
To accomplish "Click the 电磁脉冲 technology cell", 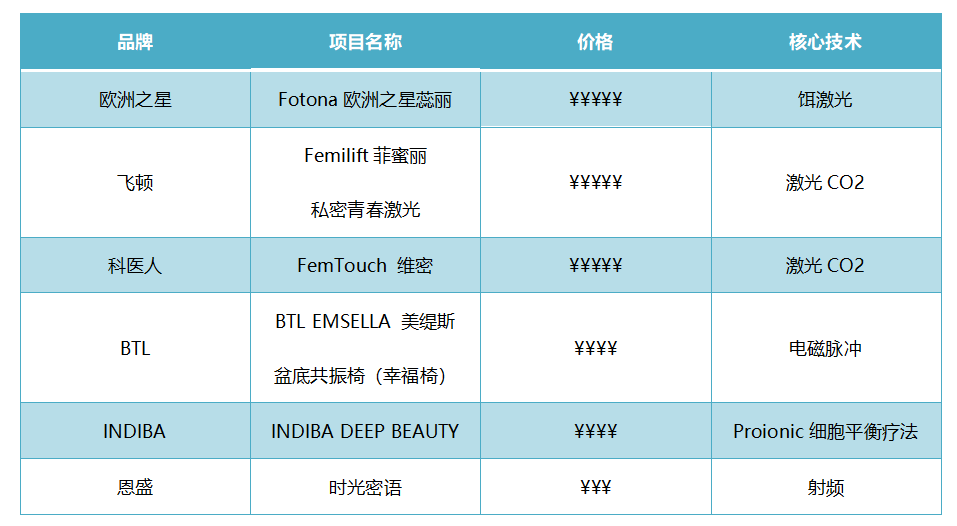I will [826, 348].
